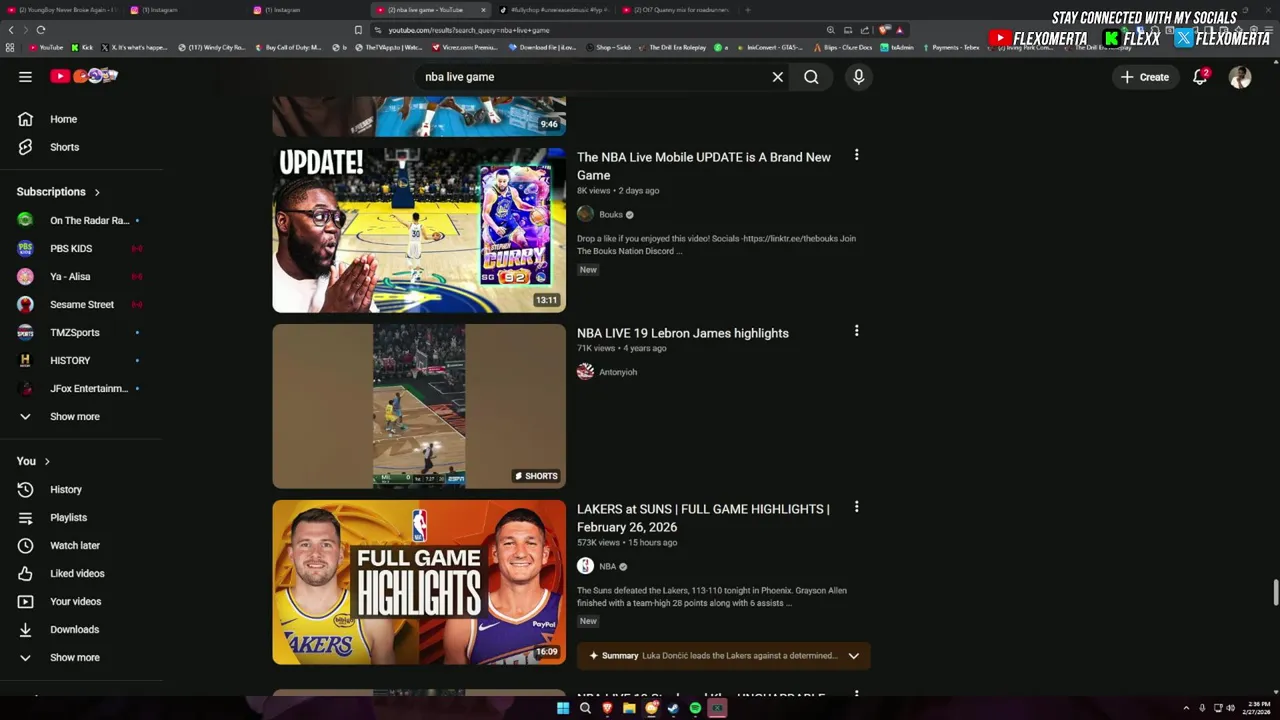The image size is (1280, 720).
Task: Open the account avatar menu
Action: coord(1240,77)
